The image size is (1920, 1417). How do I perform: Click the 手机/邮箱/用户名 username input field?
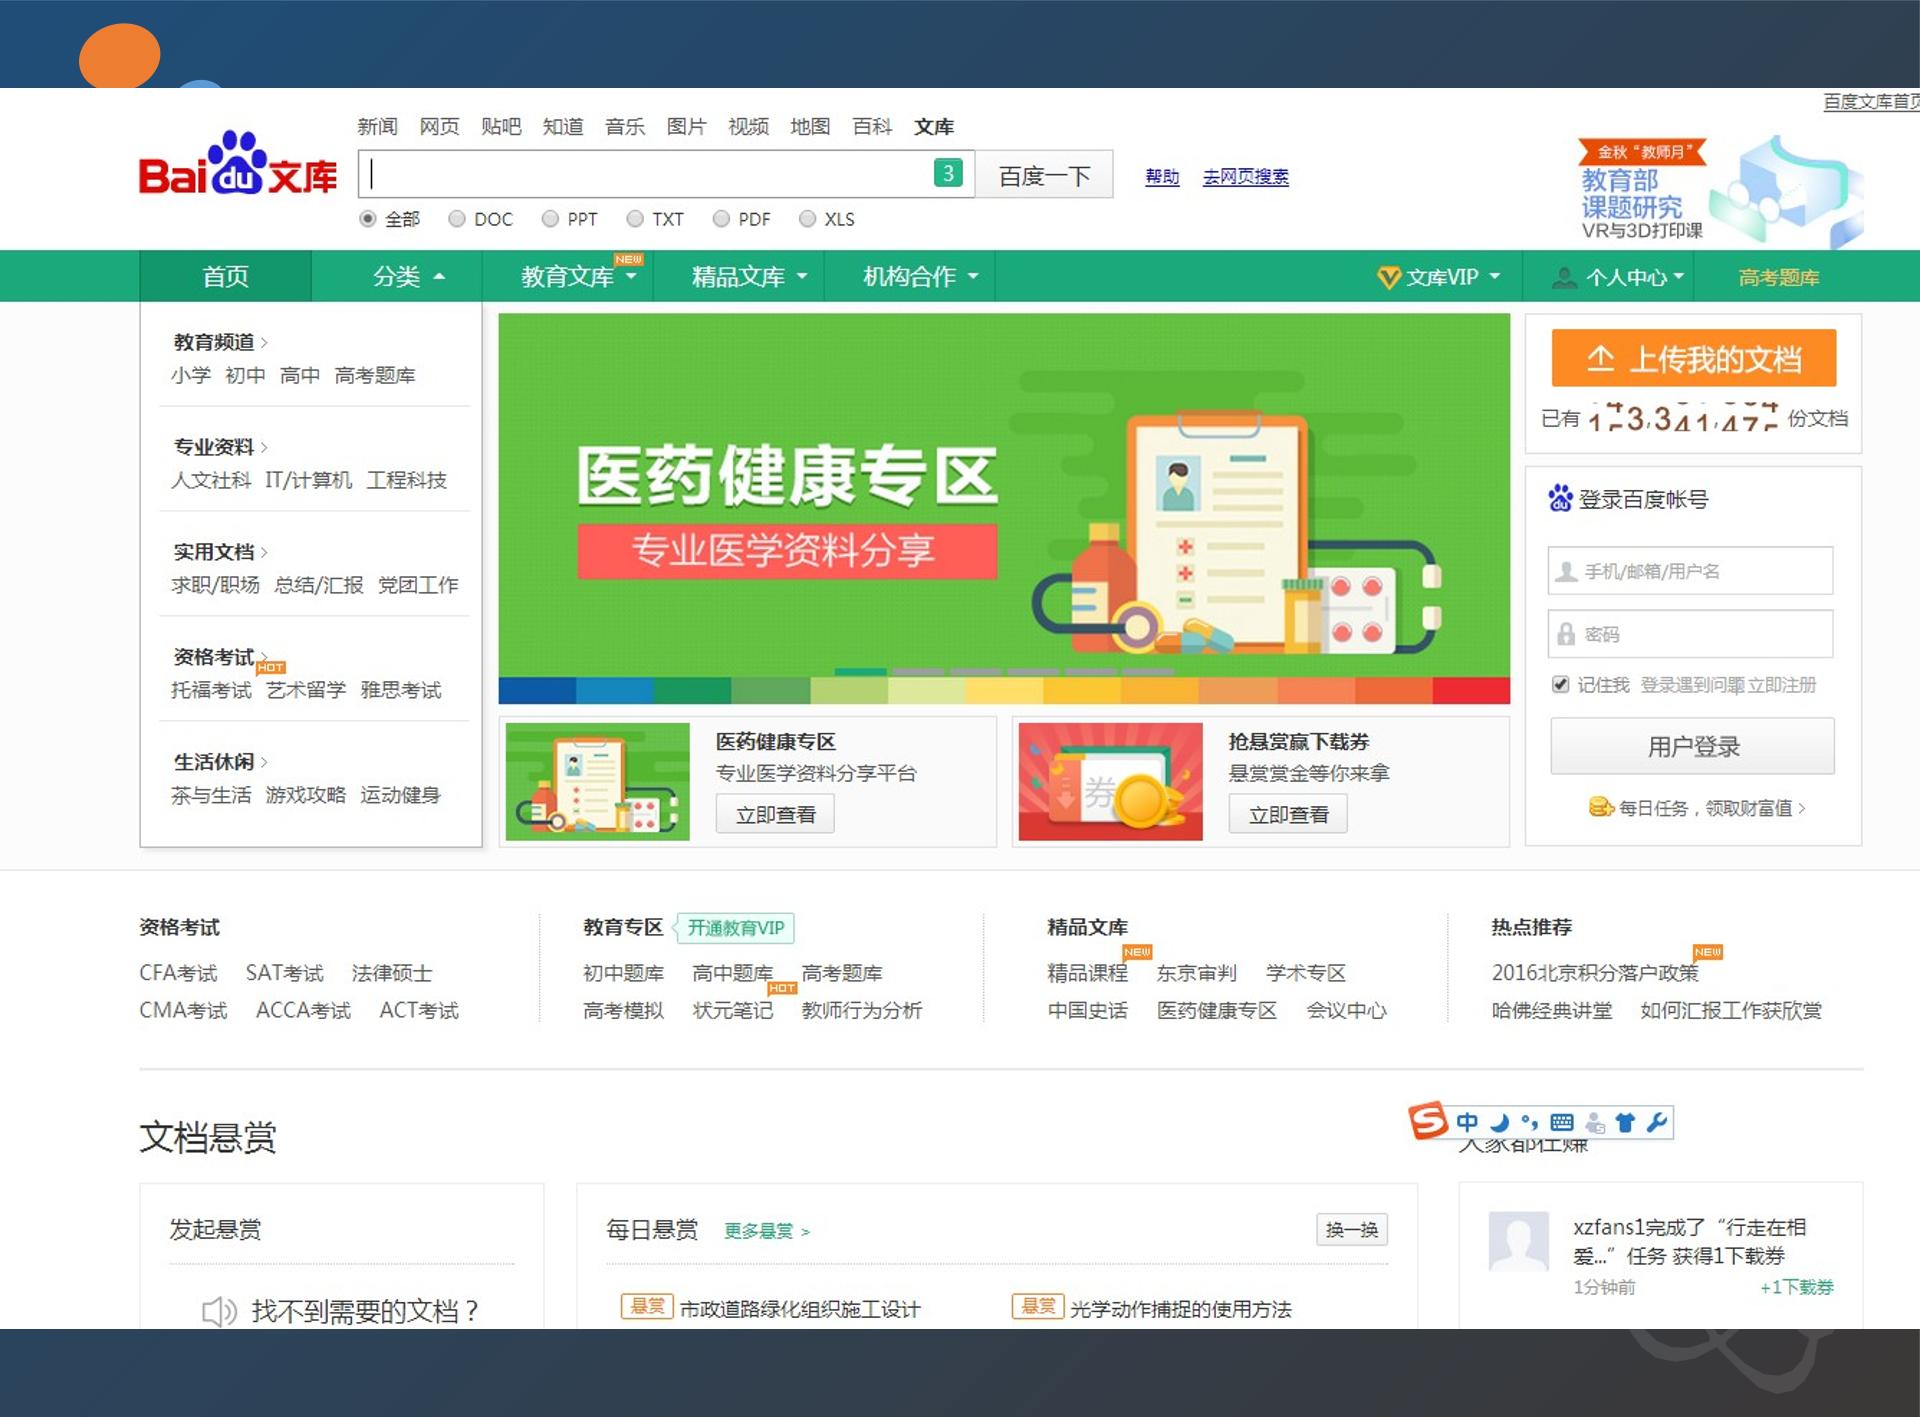(1690, 570)
